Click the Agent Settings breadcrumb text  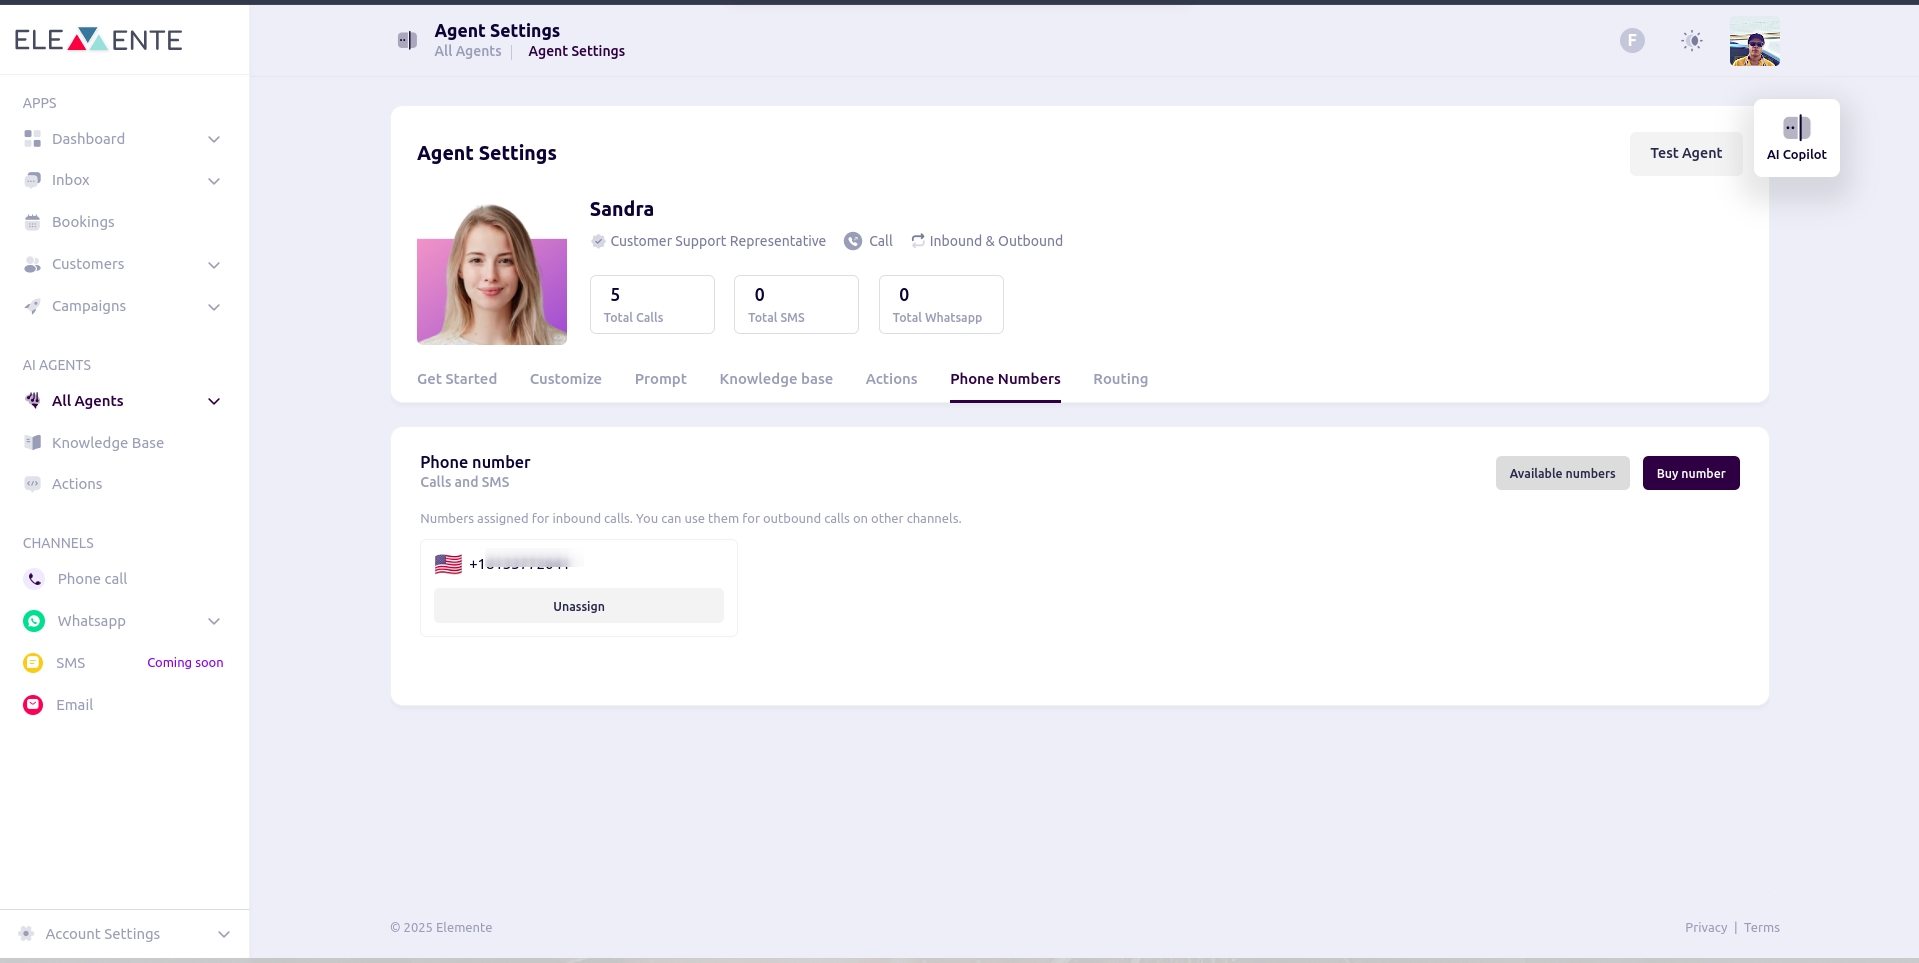pyautogui.click(x=577, y=51)
